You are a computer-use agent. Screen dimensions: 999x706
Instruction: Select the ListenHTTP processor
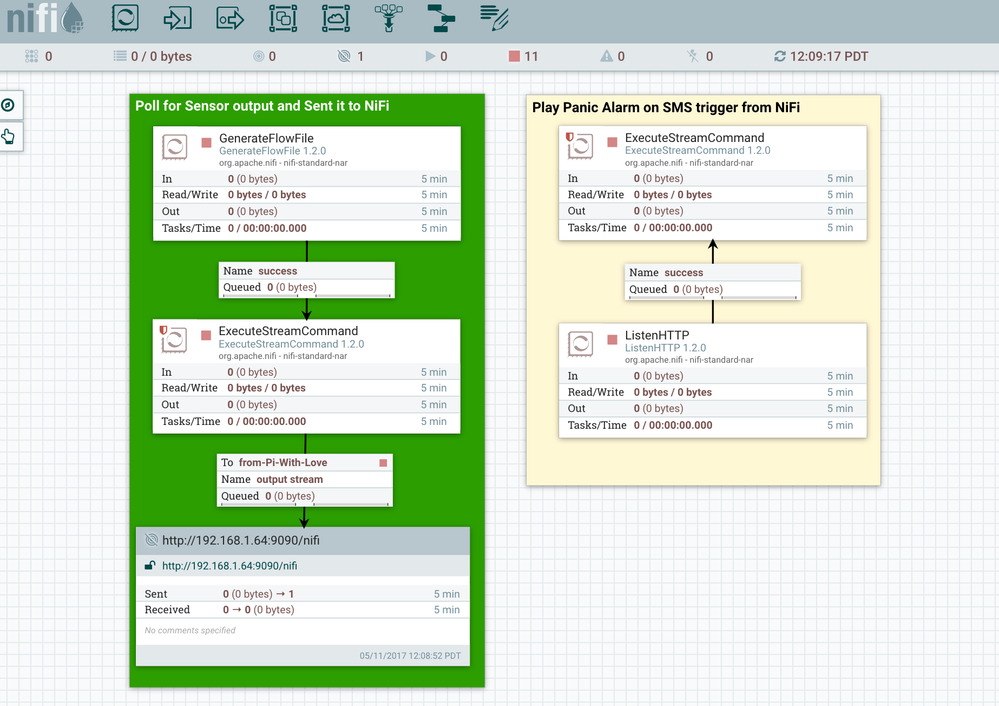point(713,380)
